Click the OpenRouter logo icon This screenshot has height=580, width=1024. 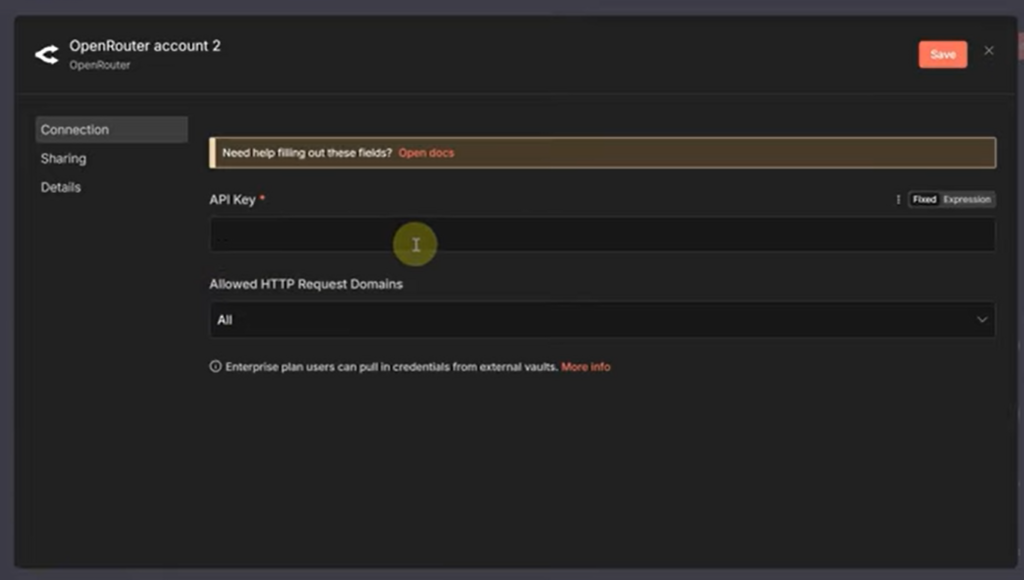pos(47,55)
